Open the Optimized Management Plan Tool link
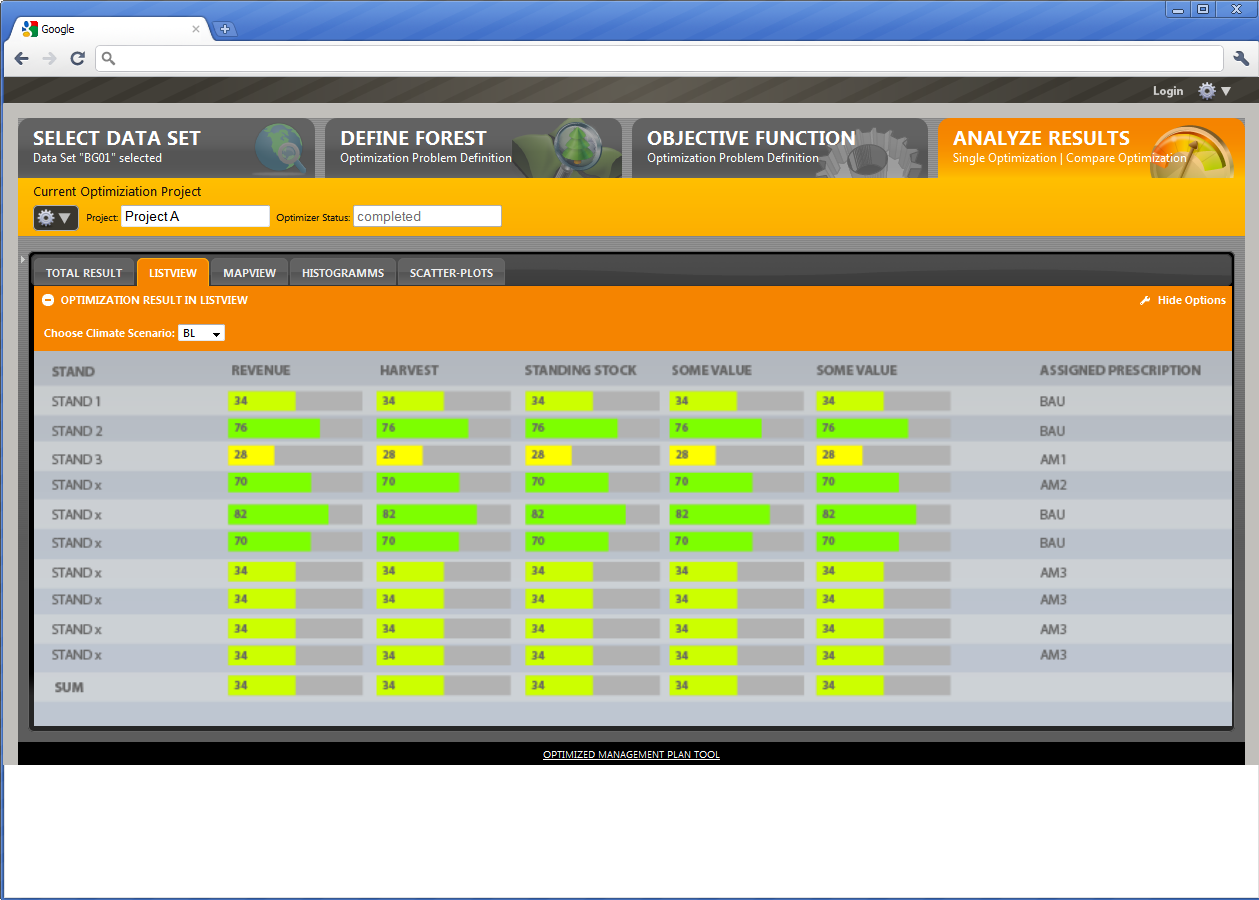The width and height of the screenshot is (1259, 900). (x=631, y=755)
